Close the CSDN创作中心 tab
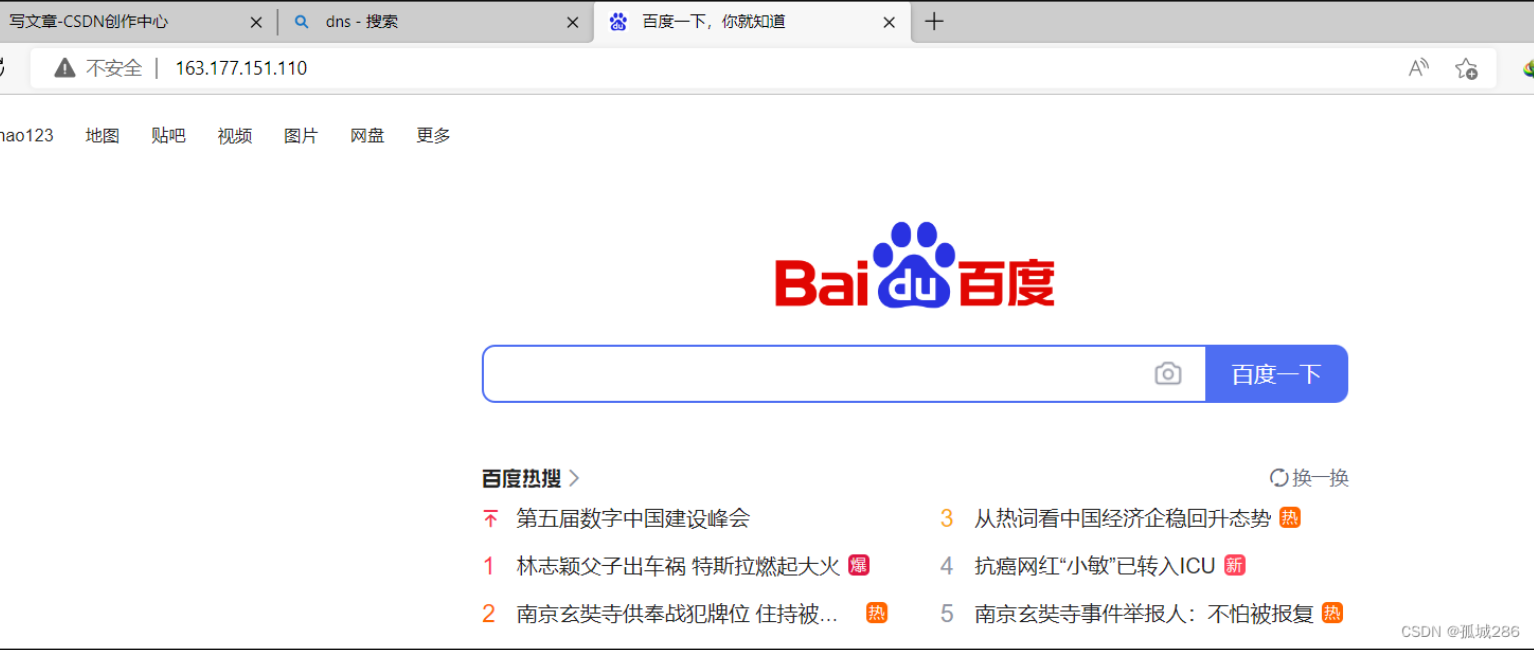 256,22
